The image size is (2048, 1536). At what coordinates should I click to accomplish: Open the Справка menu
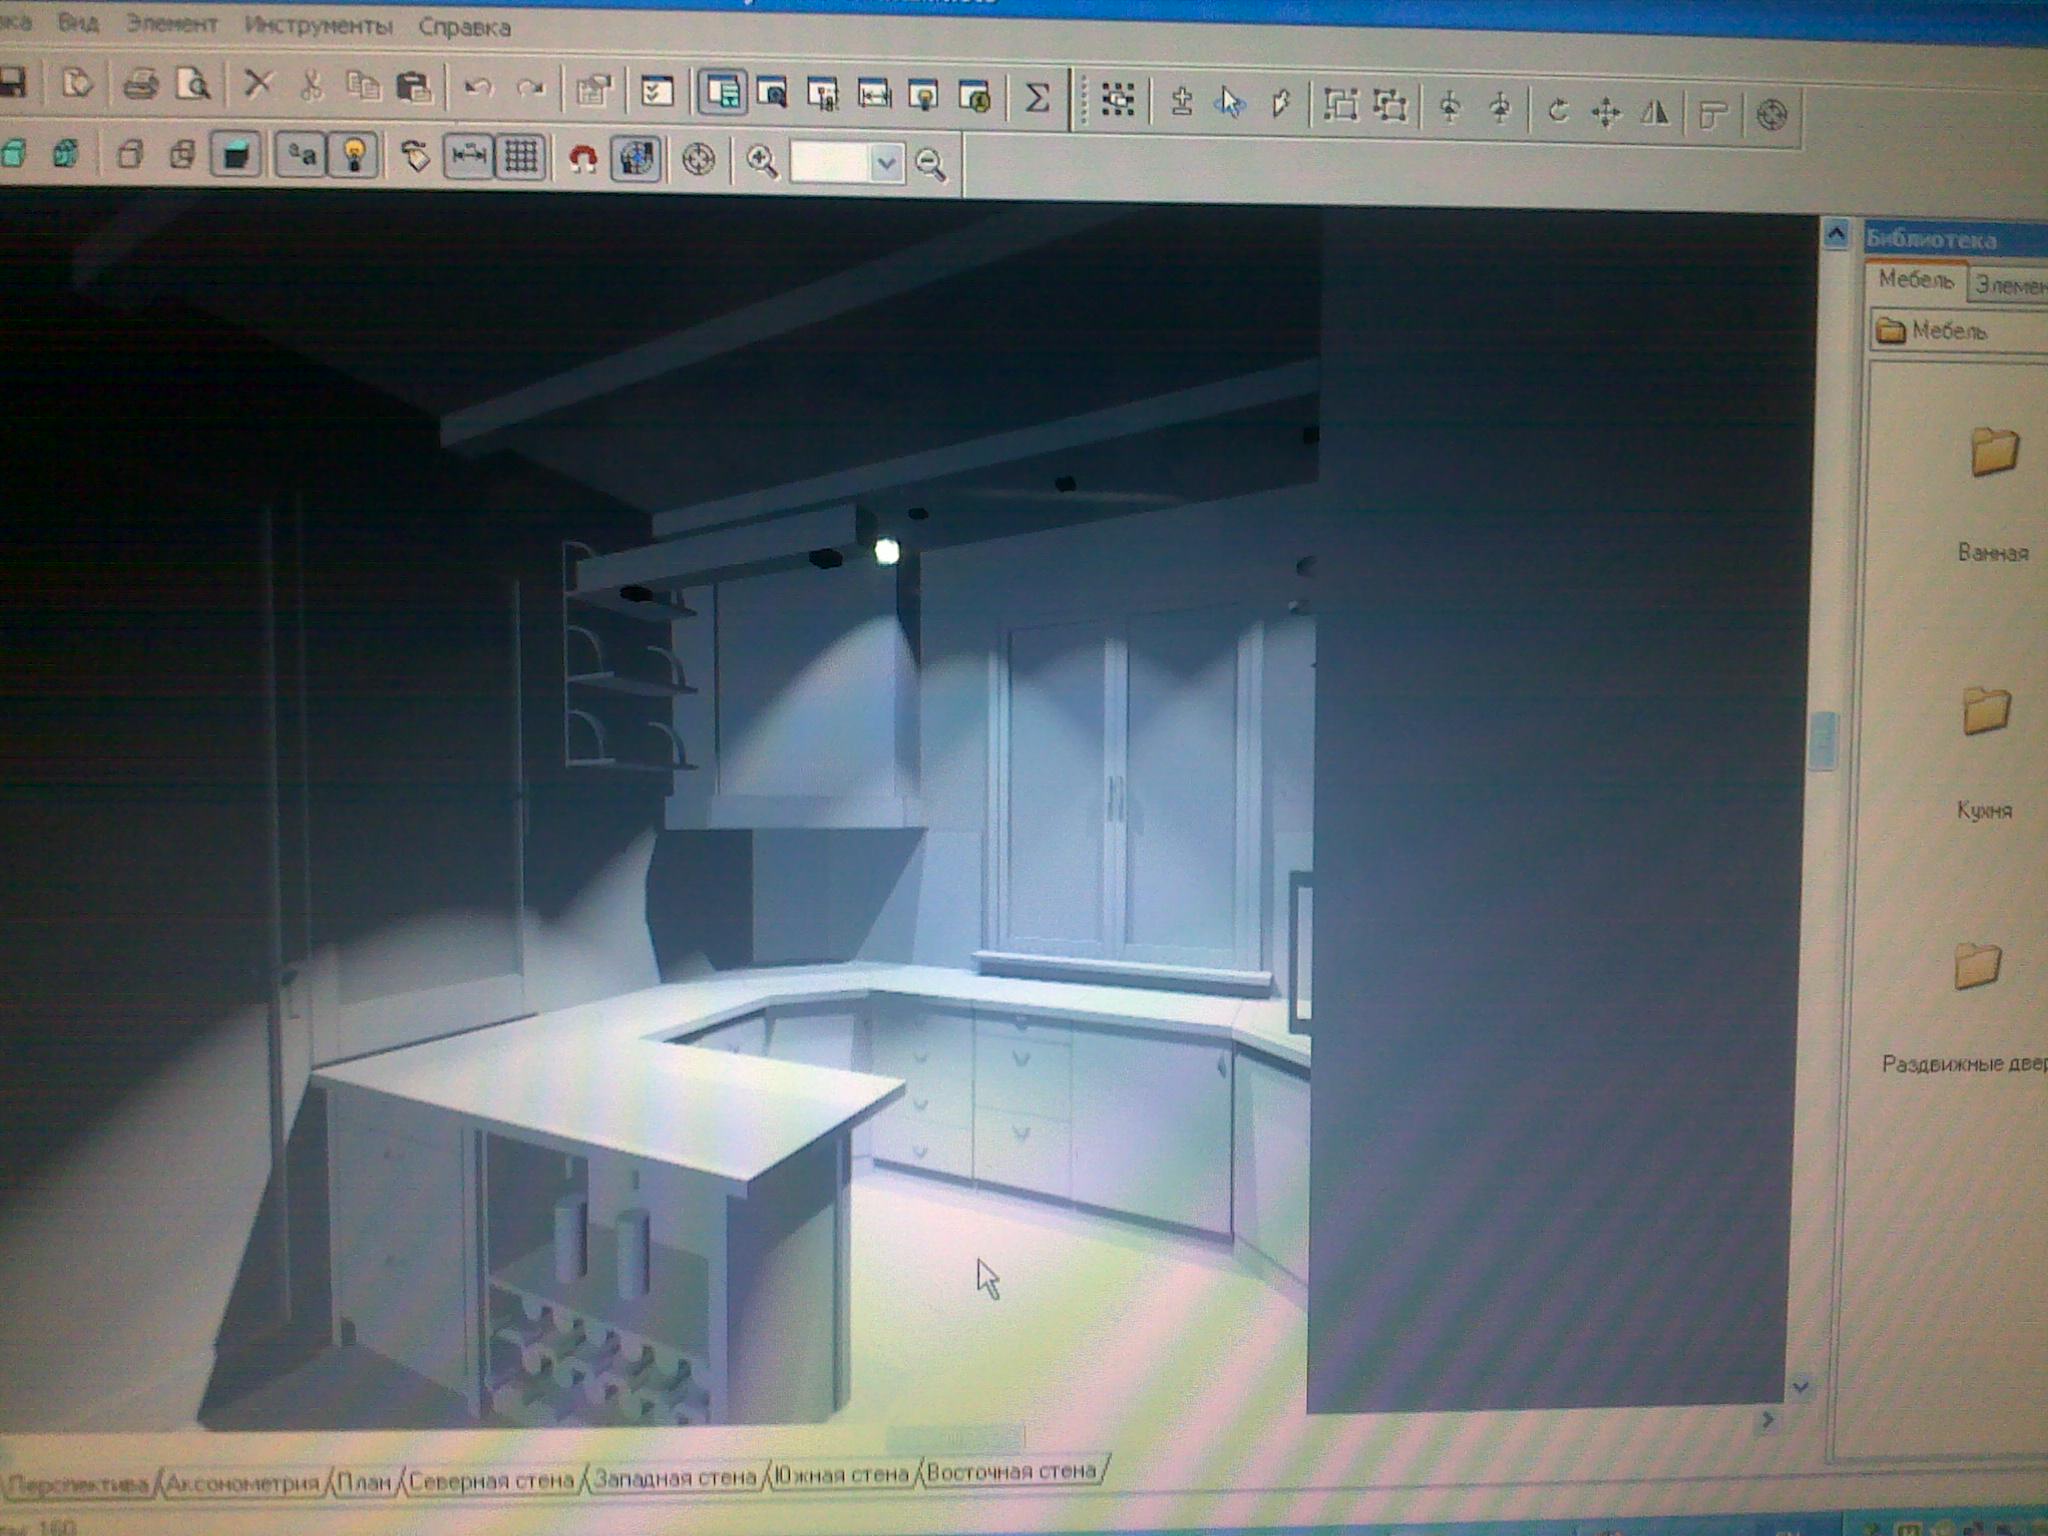coord(465,28)
